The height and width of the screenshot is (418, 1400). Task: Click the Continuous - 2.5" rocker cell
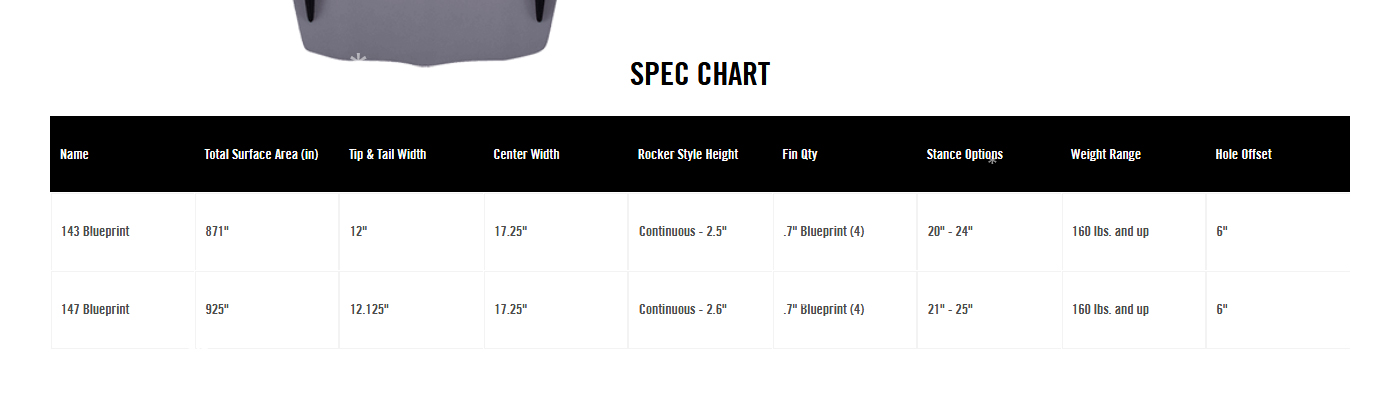point(682,231)
